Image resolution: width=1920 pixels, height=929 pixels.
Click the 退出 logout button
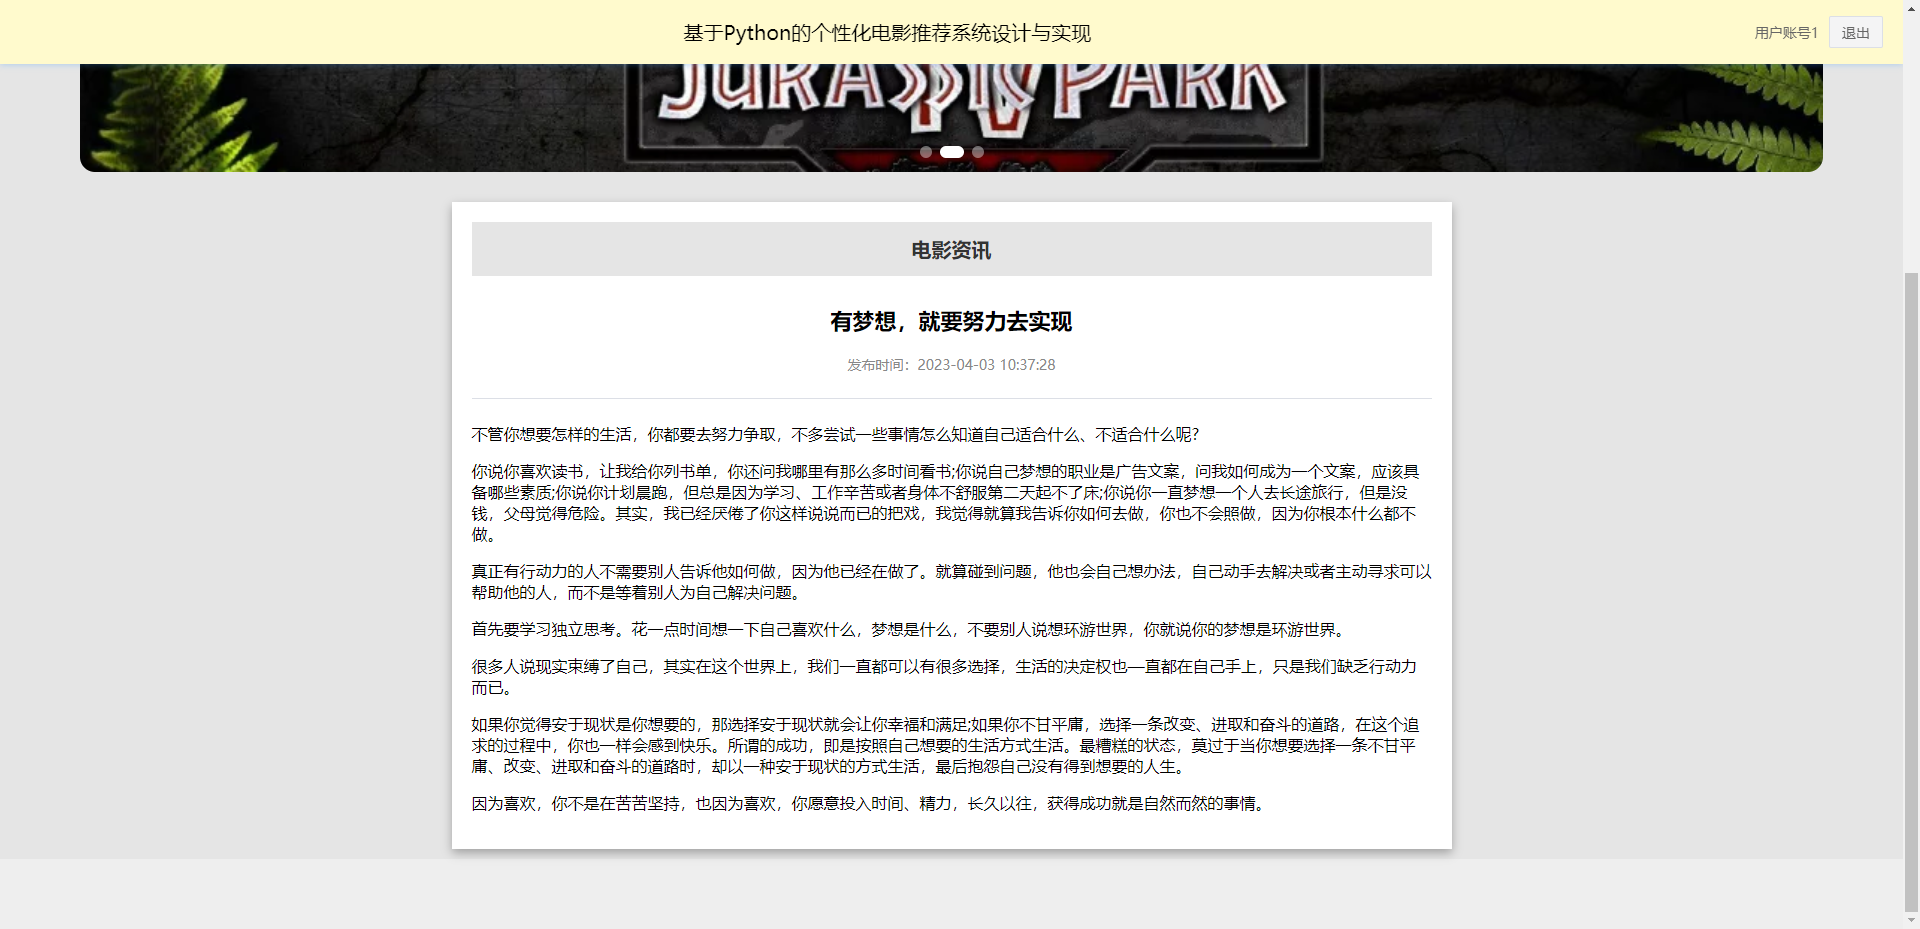pyautogui.click(x=1854, y=31)
